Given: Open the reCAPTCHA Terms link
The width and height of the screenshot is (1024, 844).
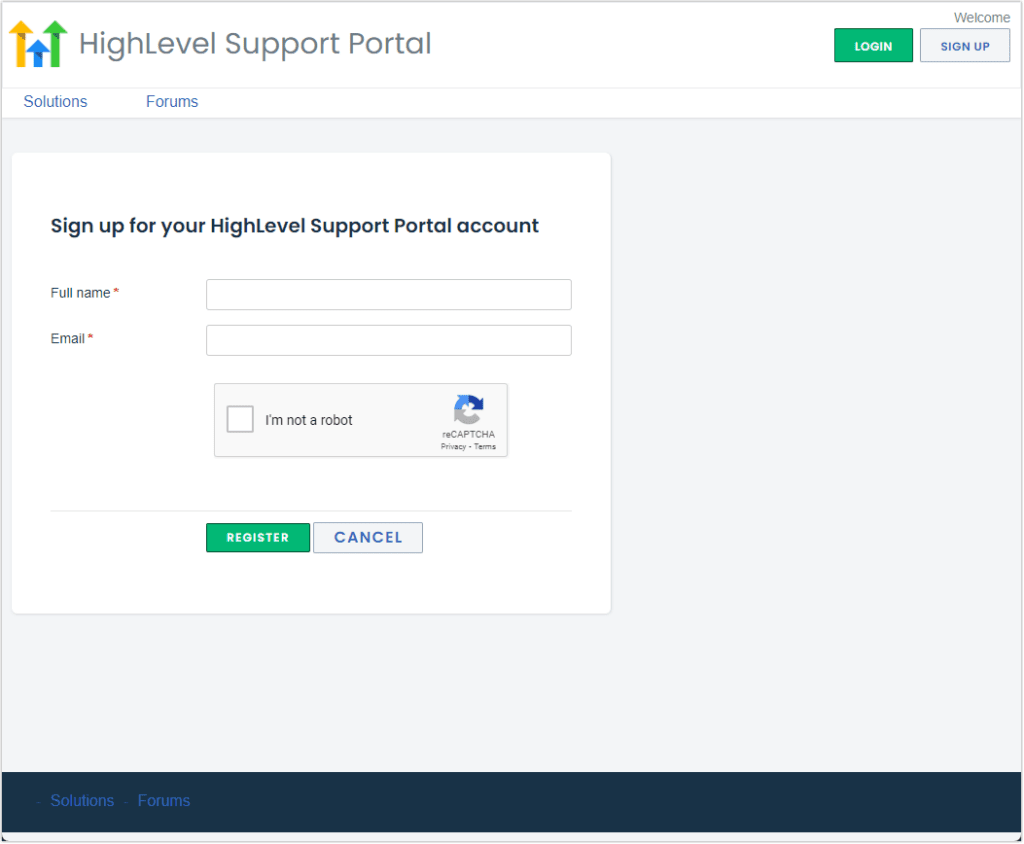Looking at the screenshot, I should [485, 447].
